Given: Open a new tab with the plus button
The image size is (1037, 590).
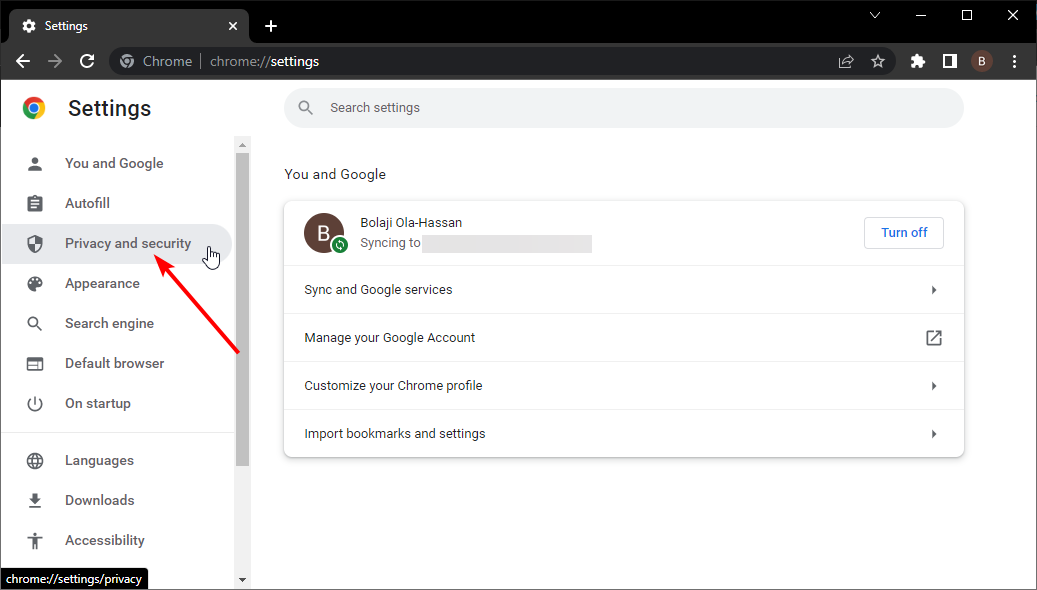Looking at the screenshot, I should (x=270, y=26).
